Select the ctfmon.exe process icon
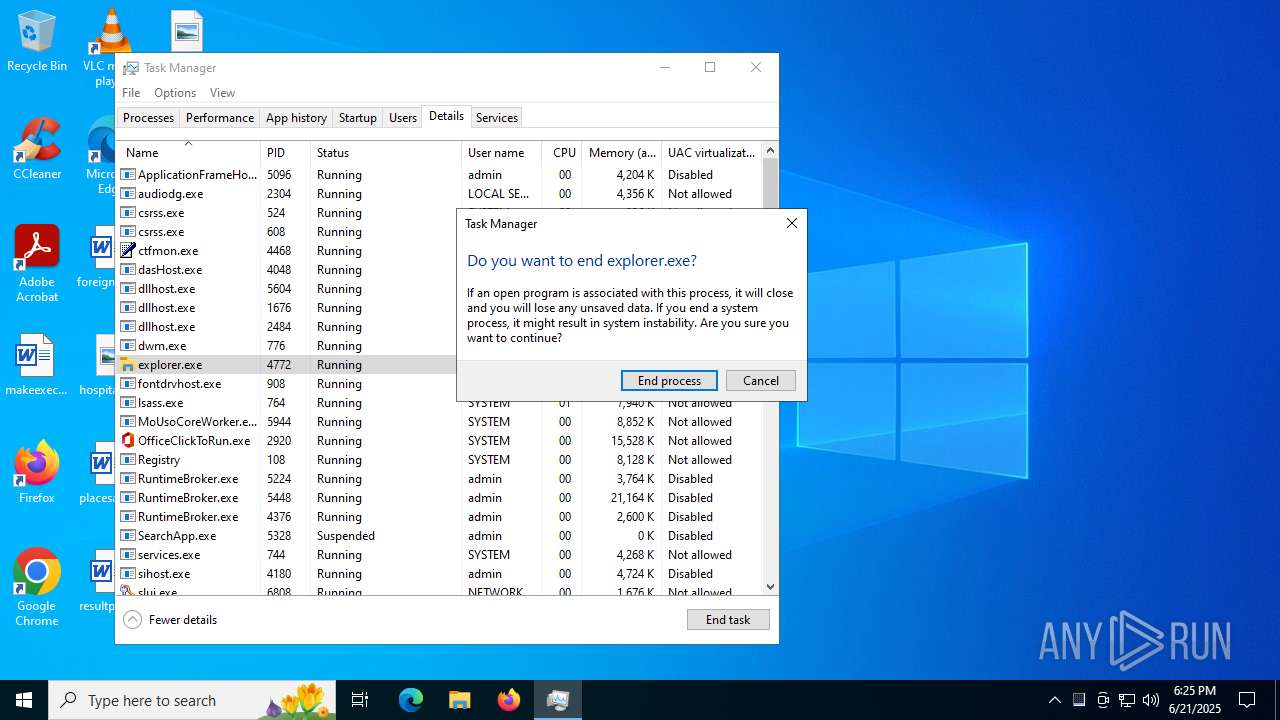The height and width of the screenshot is (720, 1280). pos(128,251)
